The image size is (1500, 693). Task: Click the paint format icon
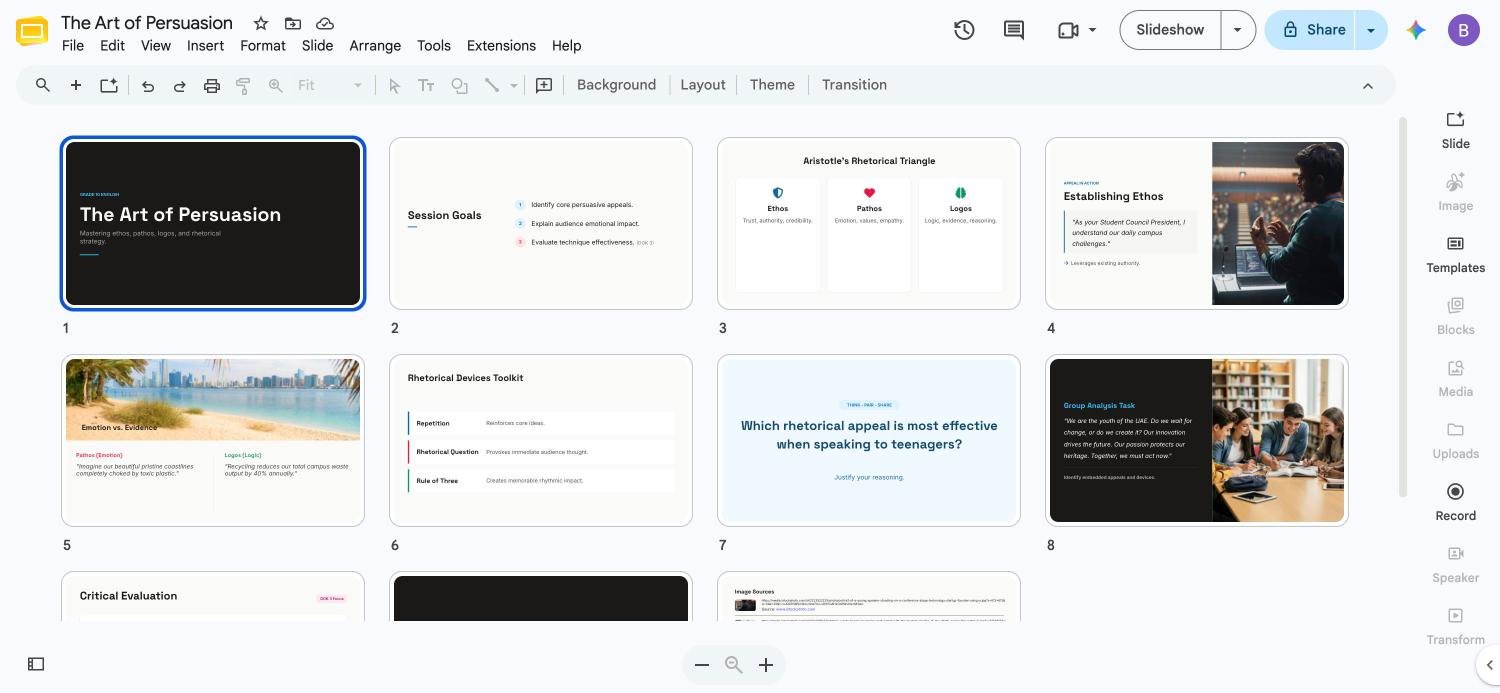[243, 85]
